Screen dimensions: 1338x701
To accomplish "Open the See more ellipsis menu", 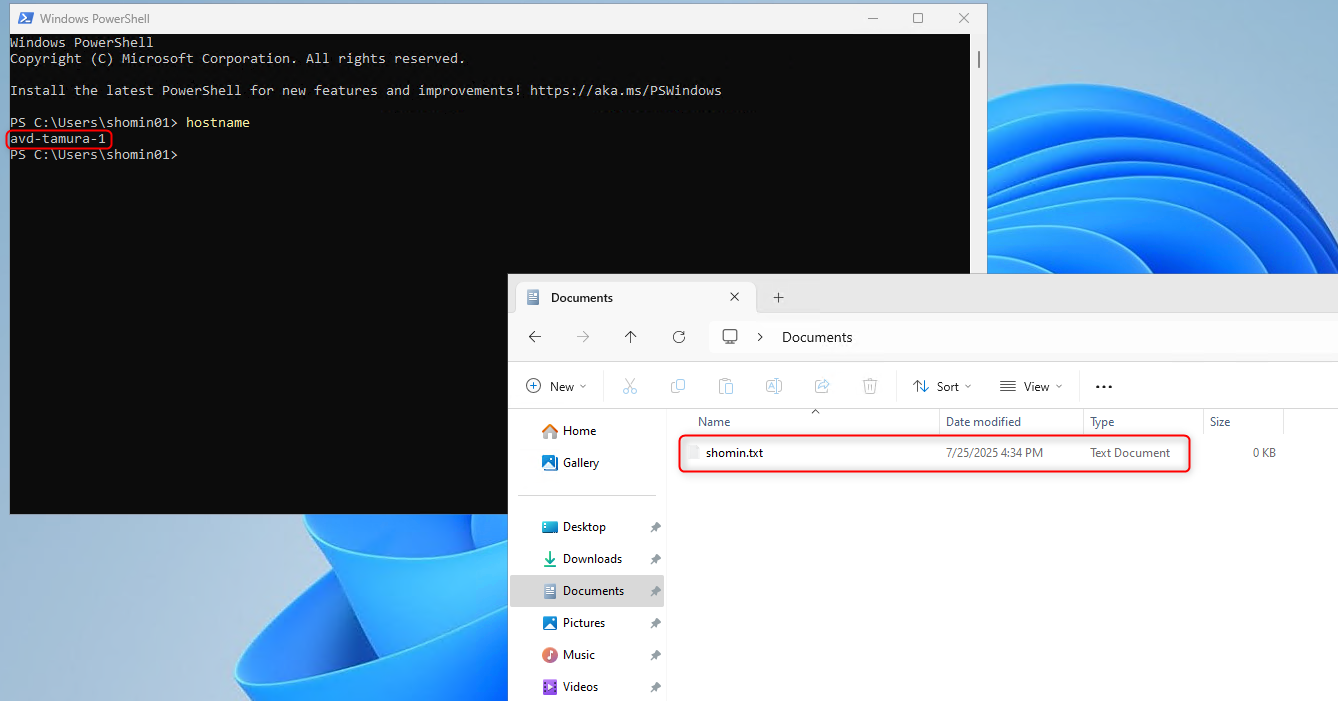I will [x=1104, y=386].
